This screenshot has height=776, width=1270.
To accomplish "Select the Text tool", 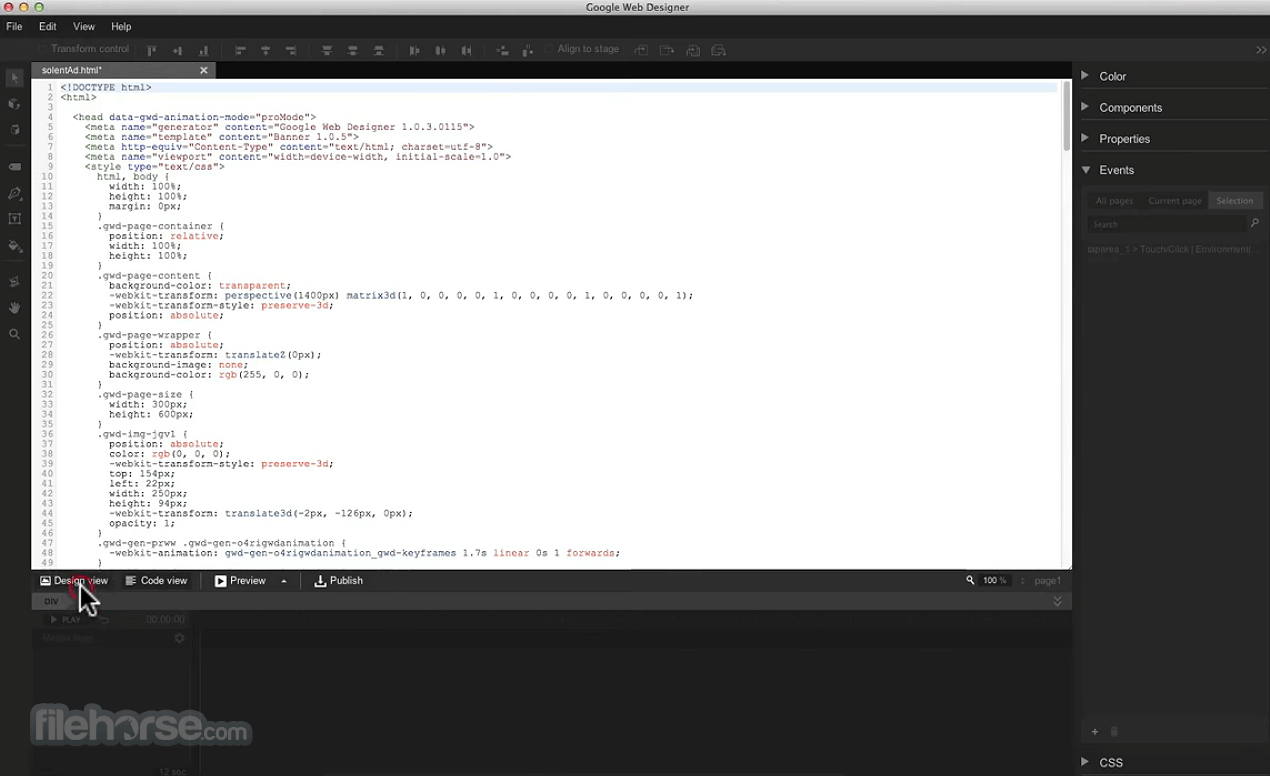I will (x=14, y=219).
